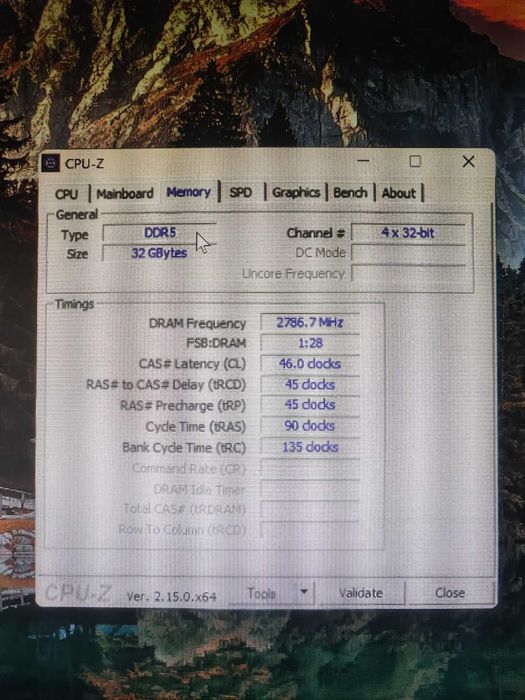Click the Bank Cycle Time (tRC) label
Viewport: 525px width, 700px height.
[184, 448]
